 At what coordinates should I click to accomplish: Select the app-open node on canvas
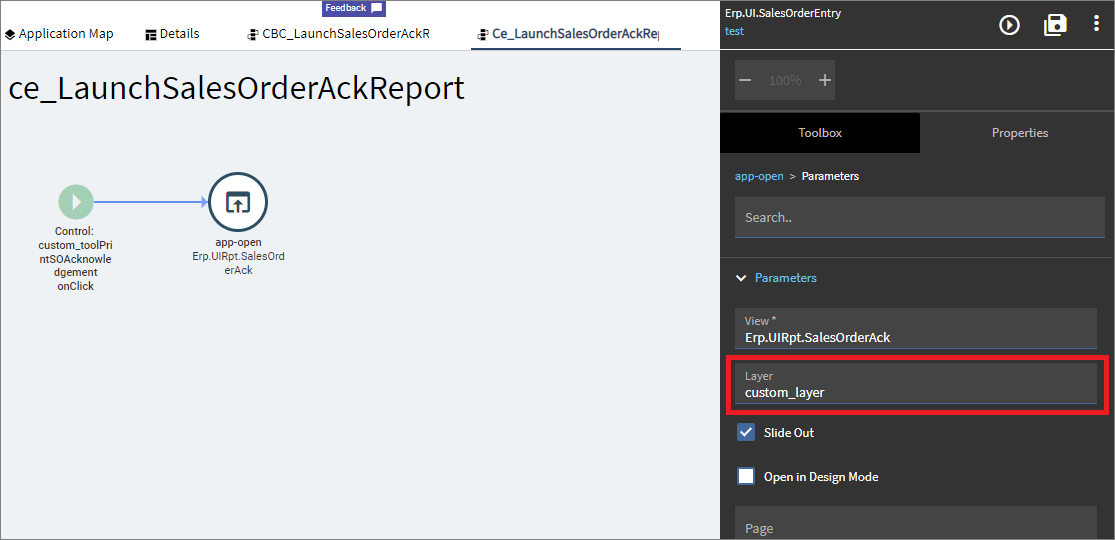point(238,202)
